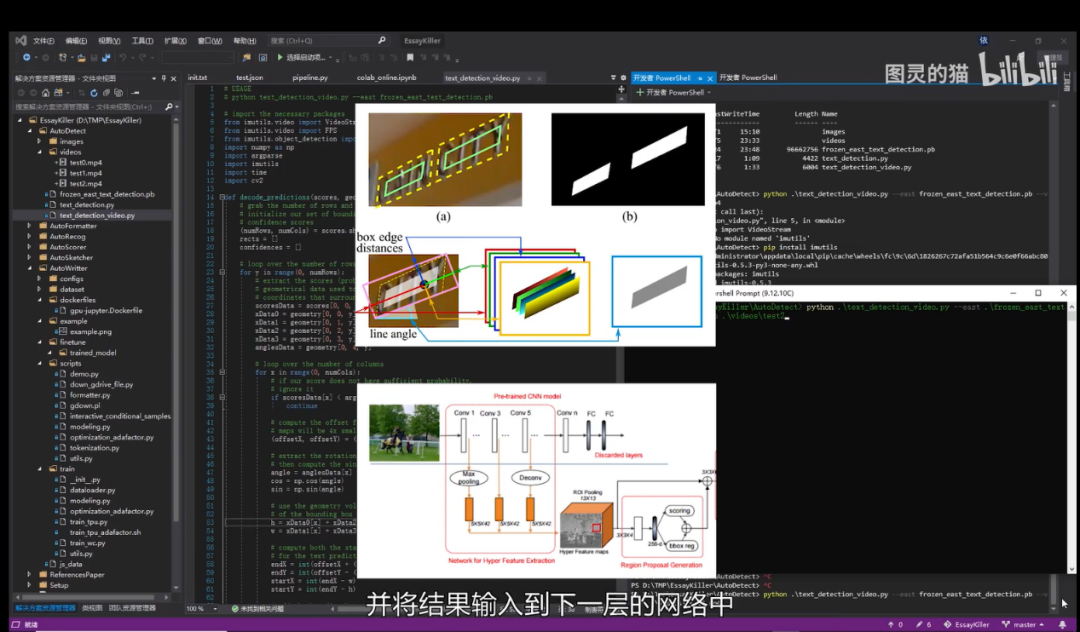Click the Home icon in Solution Explorer toolbar
The image size is (1080, 632).
pyautogui.click(x=47, y=92)
